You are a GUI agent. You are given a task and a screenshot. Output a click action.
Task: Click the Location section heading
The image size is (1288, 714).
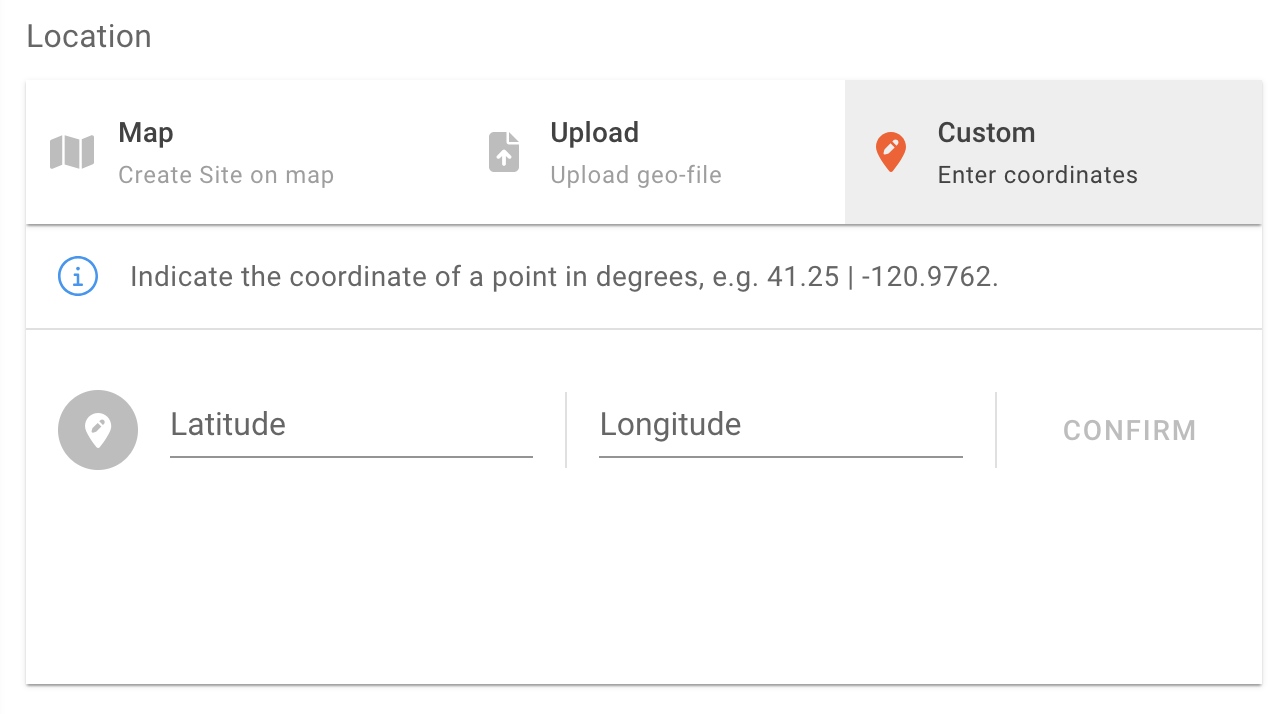[x=89, y=37]
